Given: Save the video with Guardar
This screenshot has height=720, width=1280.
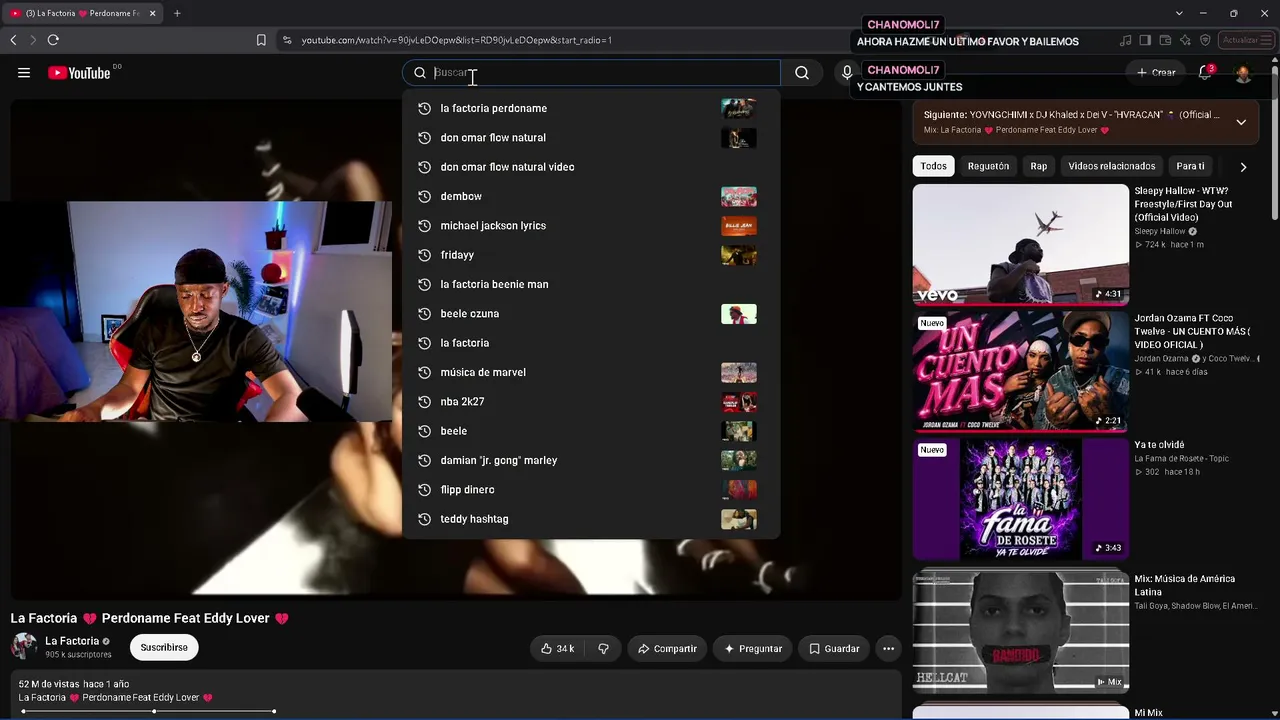Looking at the screenshot, I should [x=834, y=649].
